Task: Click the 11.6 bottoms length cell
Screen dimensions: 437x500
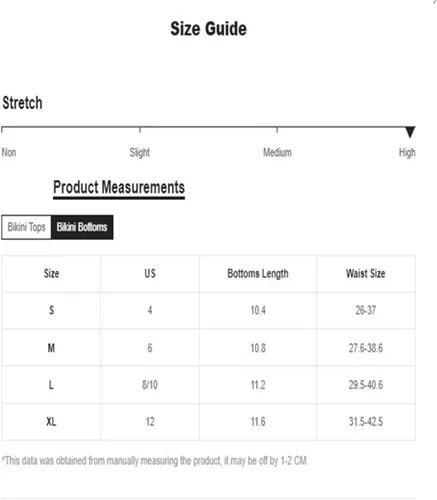Action: click(258, 422)
